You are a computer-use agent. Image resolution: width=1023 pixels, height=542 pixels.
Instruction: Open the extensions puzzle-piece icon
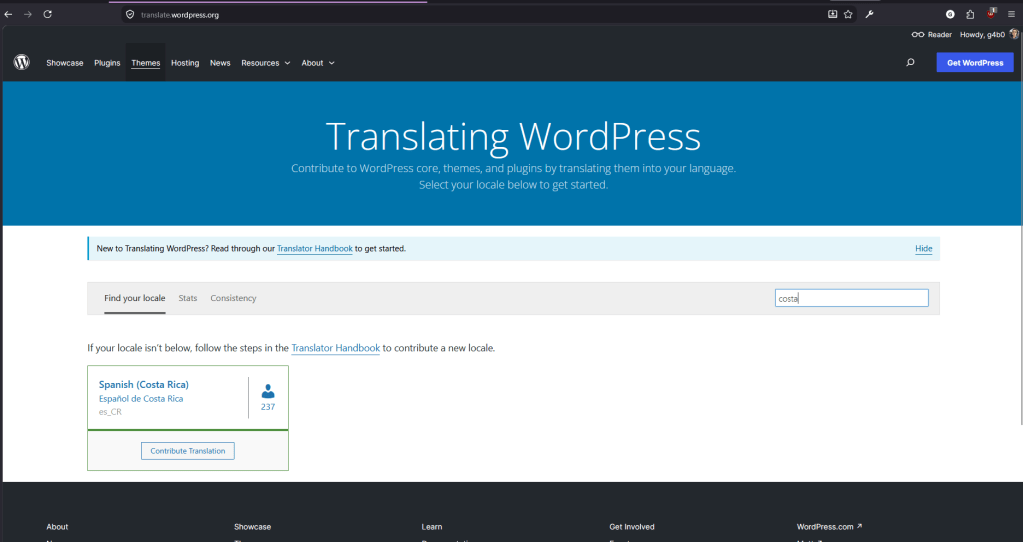970,14
